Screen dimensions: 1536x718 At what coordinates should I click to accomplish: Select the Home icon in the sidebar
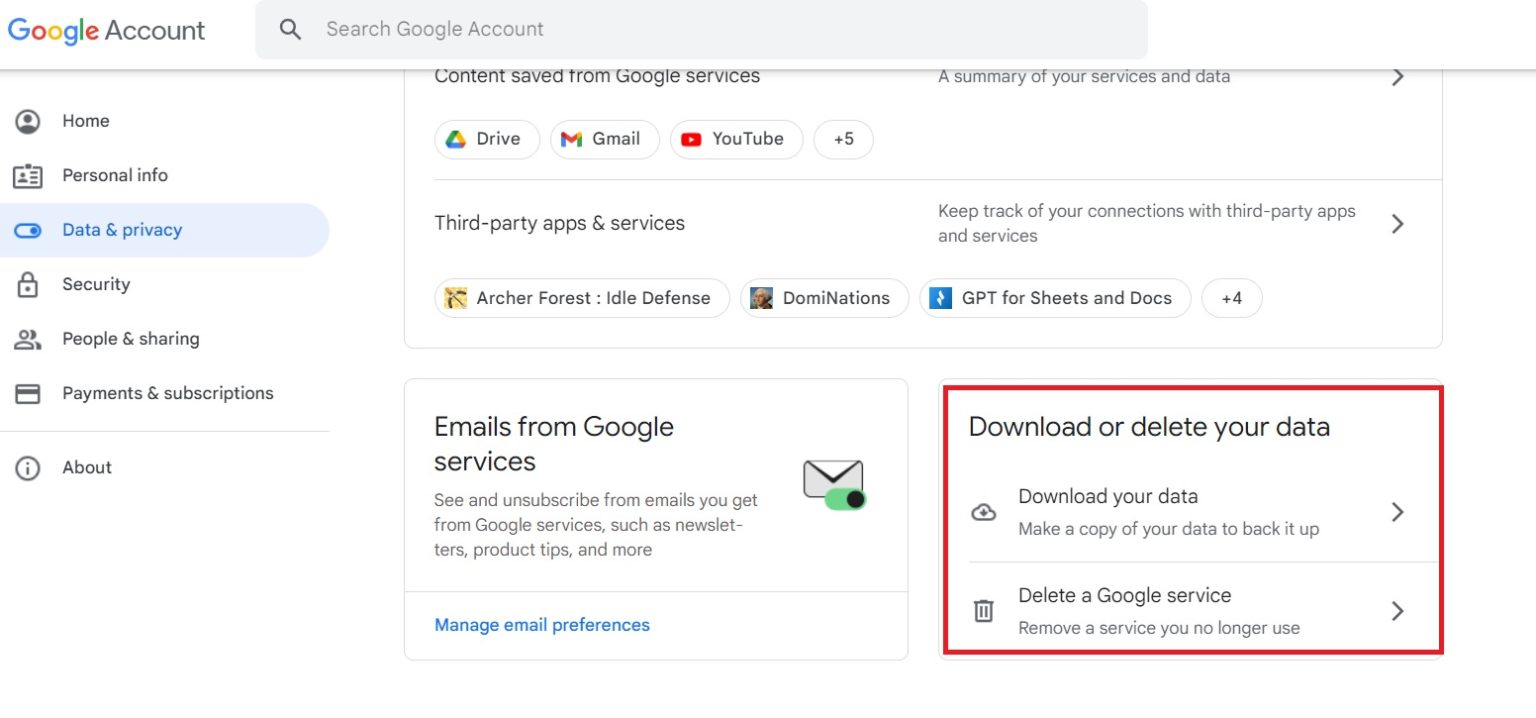tap(29, 121)
